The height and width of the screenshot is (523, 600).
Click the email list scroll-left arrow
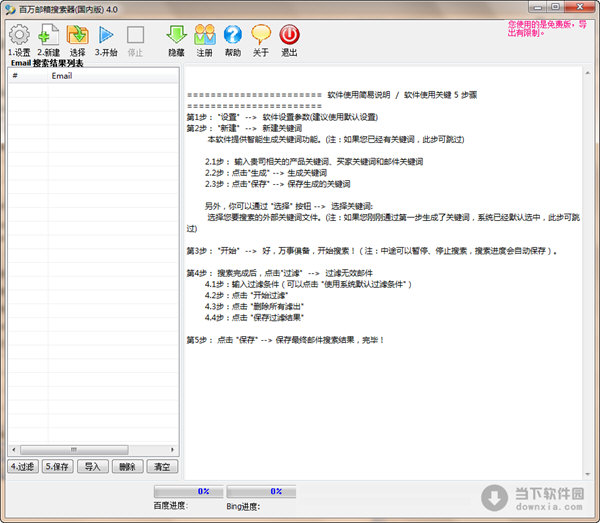pyautogui.click(x=14, y=450)
